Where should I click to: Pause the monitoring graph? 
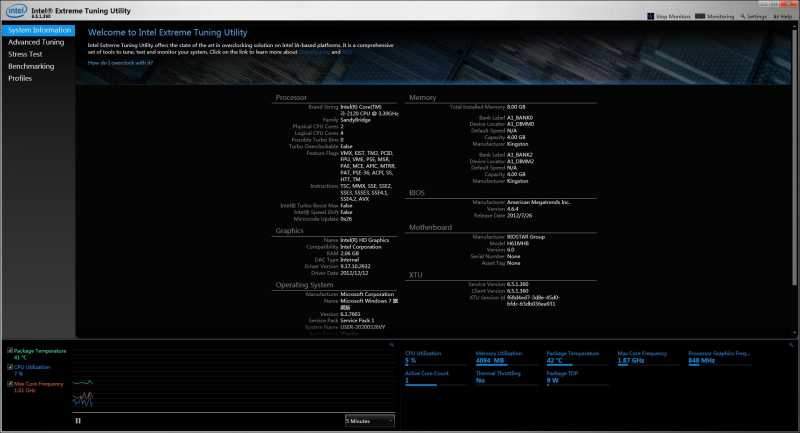click(78, 421)
